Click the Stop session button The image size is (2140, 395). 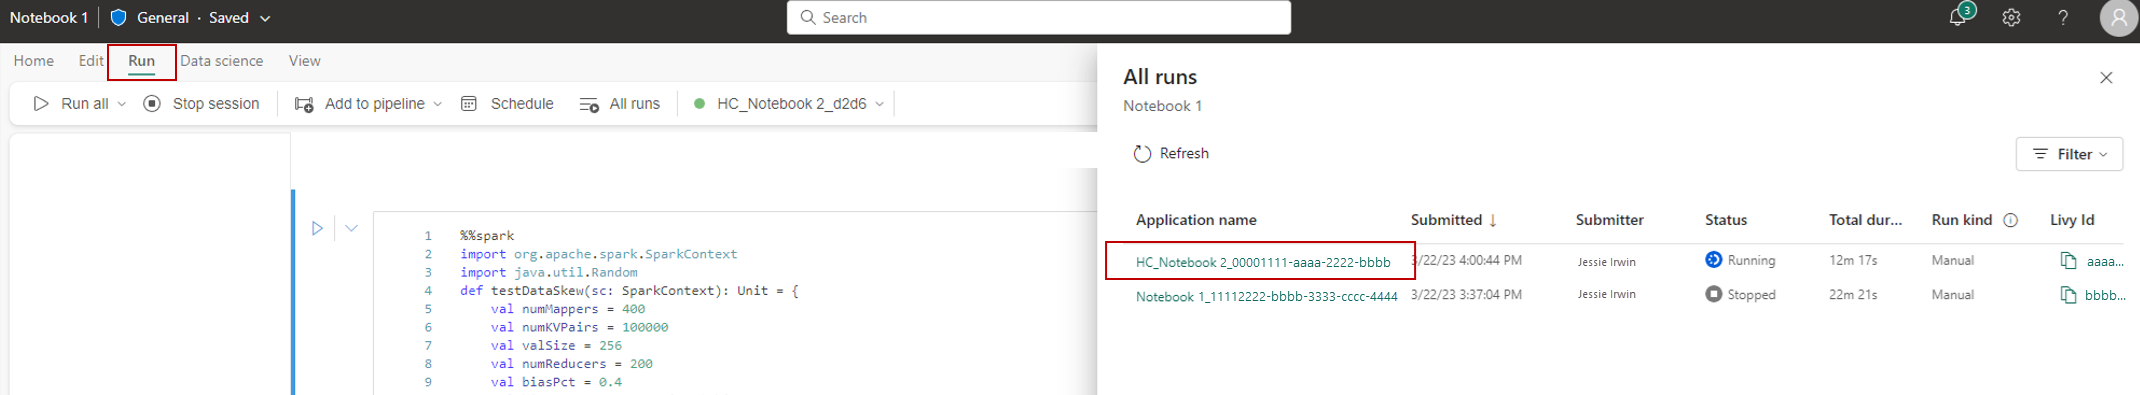click(201, 104)
